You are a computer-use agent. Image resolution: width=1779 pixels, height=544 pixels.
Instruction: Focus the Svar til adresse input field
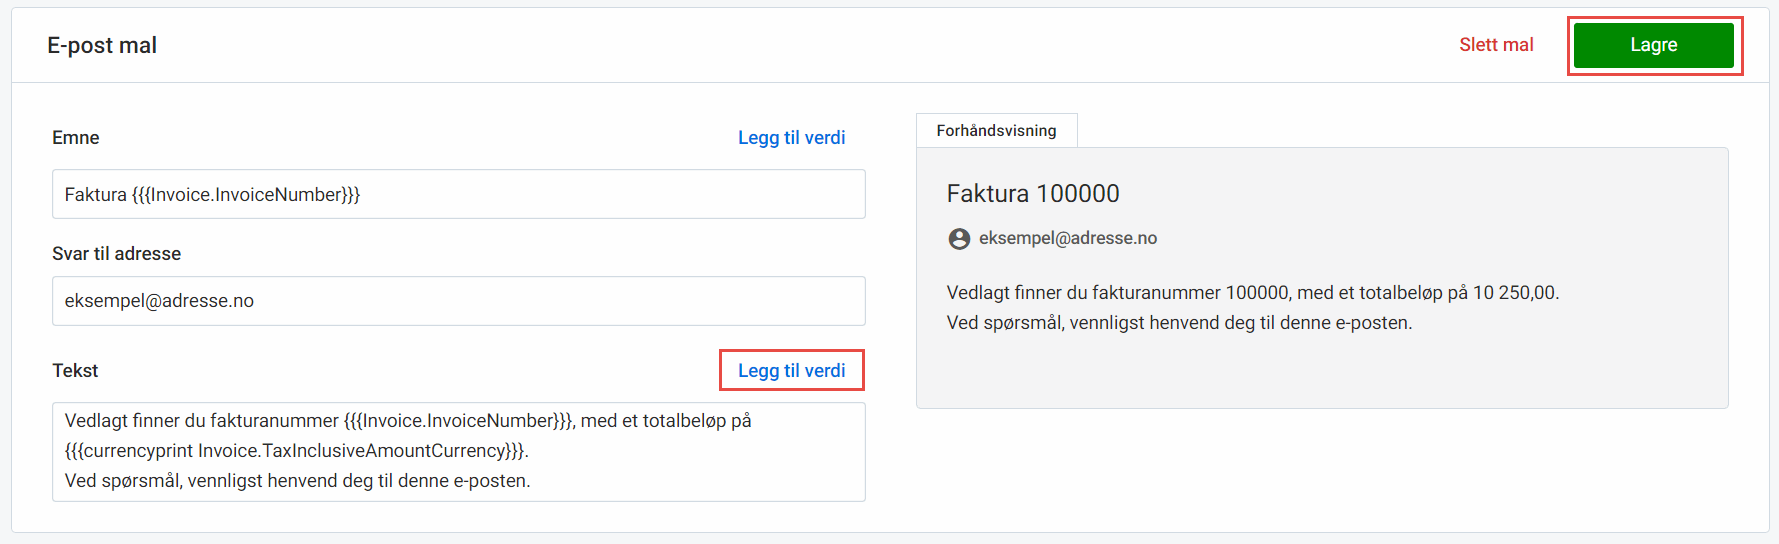point(458,301)
